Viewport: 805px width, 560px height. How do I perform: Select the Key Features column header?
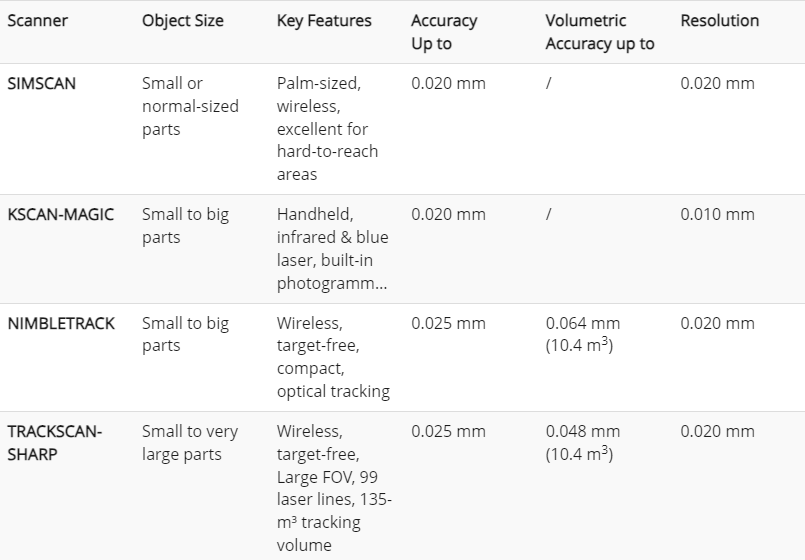324,21
